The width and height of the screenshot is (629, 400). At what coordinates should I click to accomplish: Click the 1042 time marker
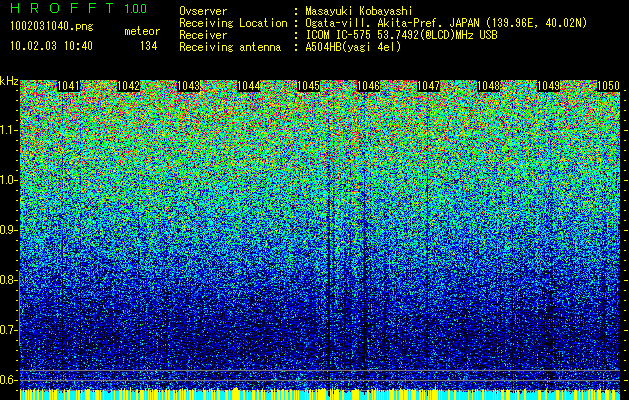tap(128, 86)
